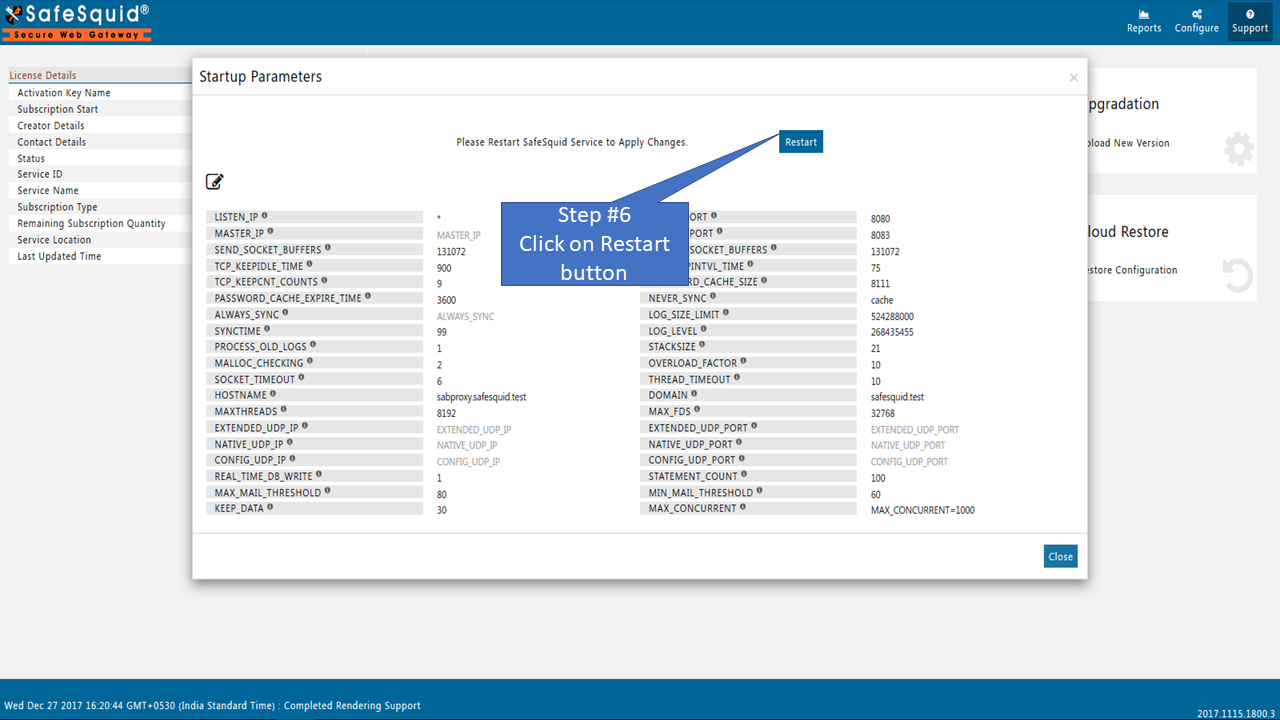Open the Support menu
Image resolution: width=1280 pixels, height=720 pixels.
pyautogui.click(x=1250, y=21)
